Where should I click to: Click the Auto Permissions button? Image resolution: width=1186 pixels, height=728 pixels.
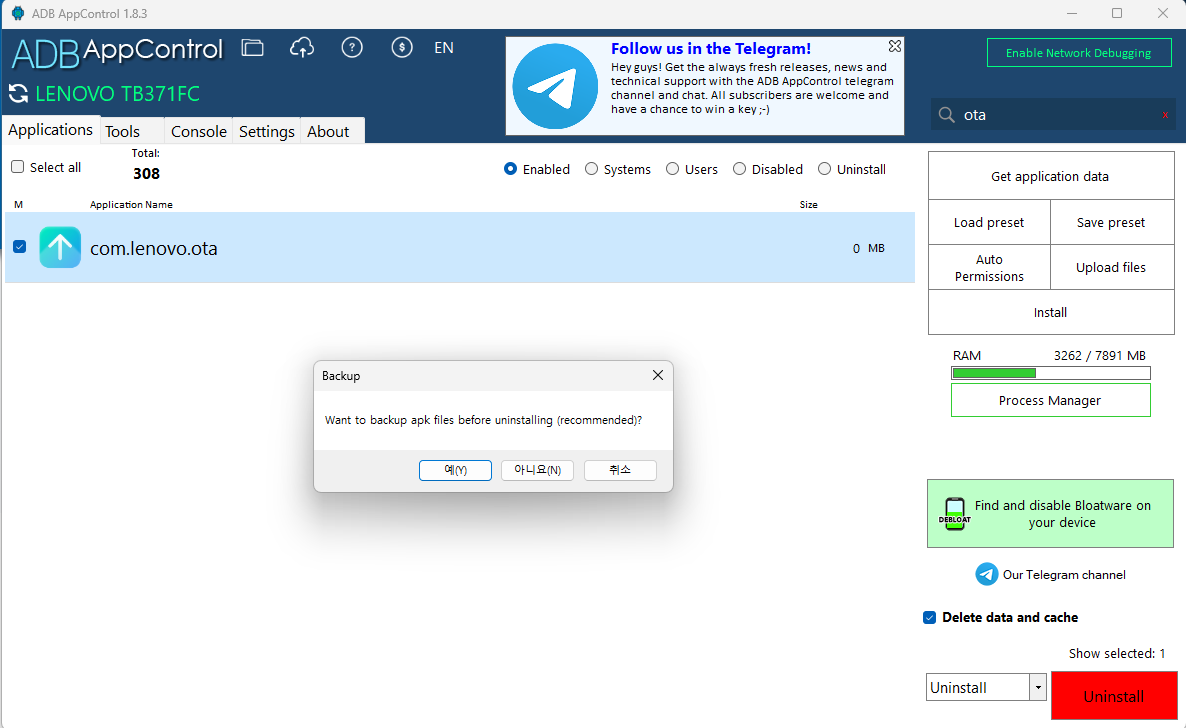click(989, 268)
